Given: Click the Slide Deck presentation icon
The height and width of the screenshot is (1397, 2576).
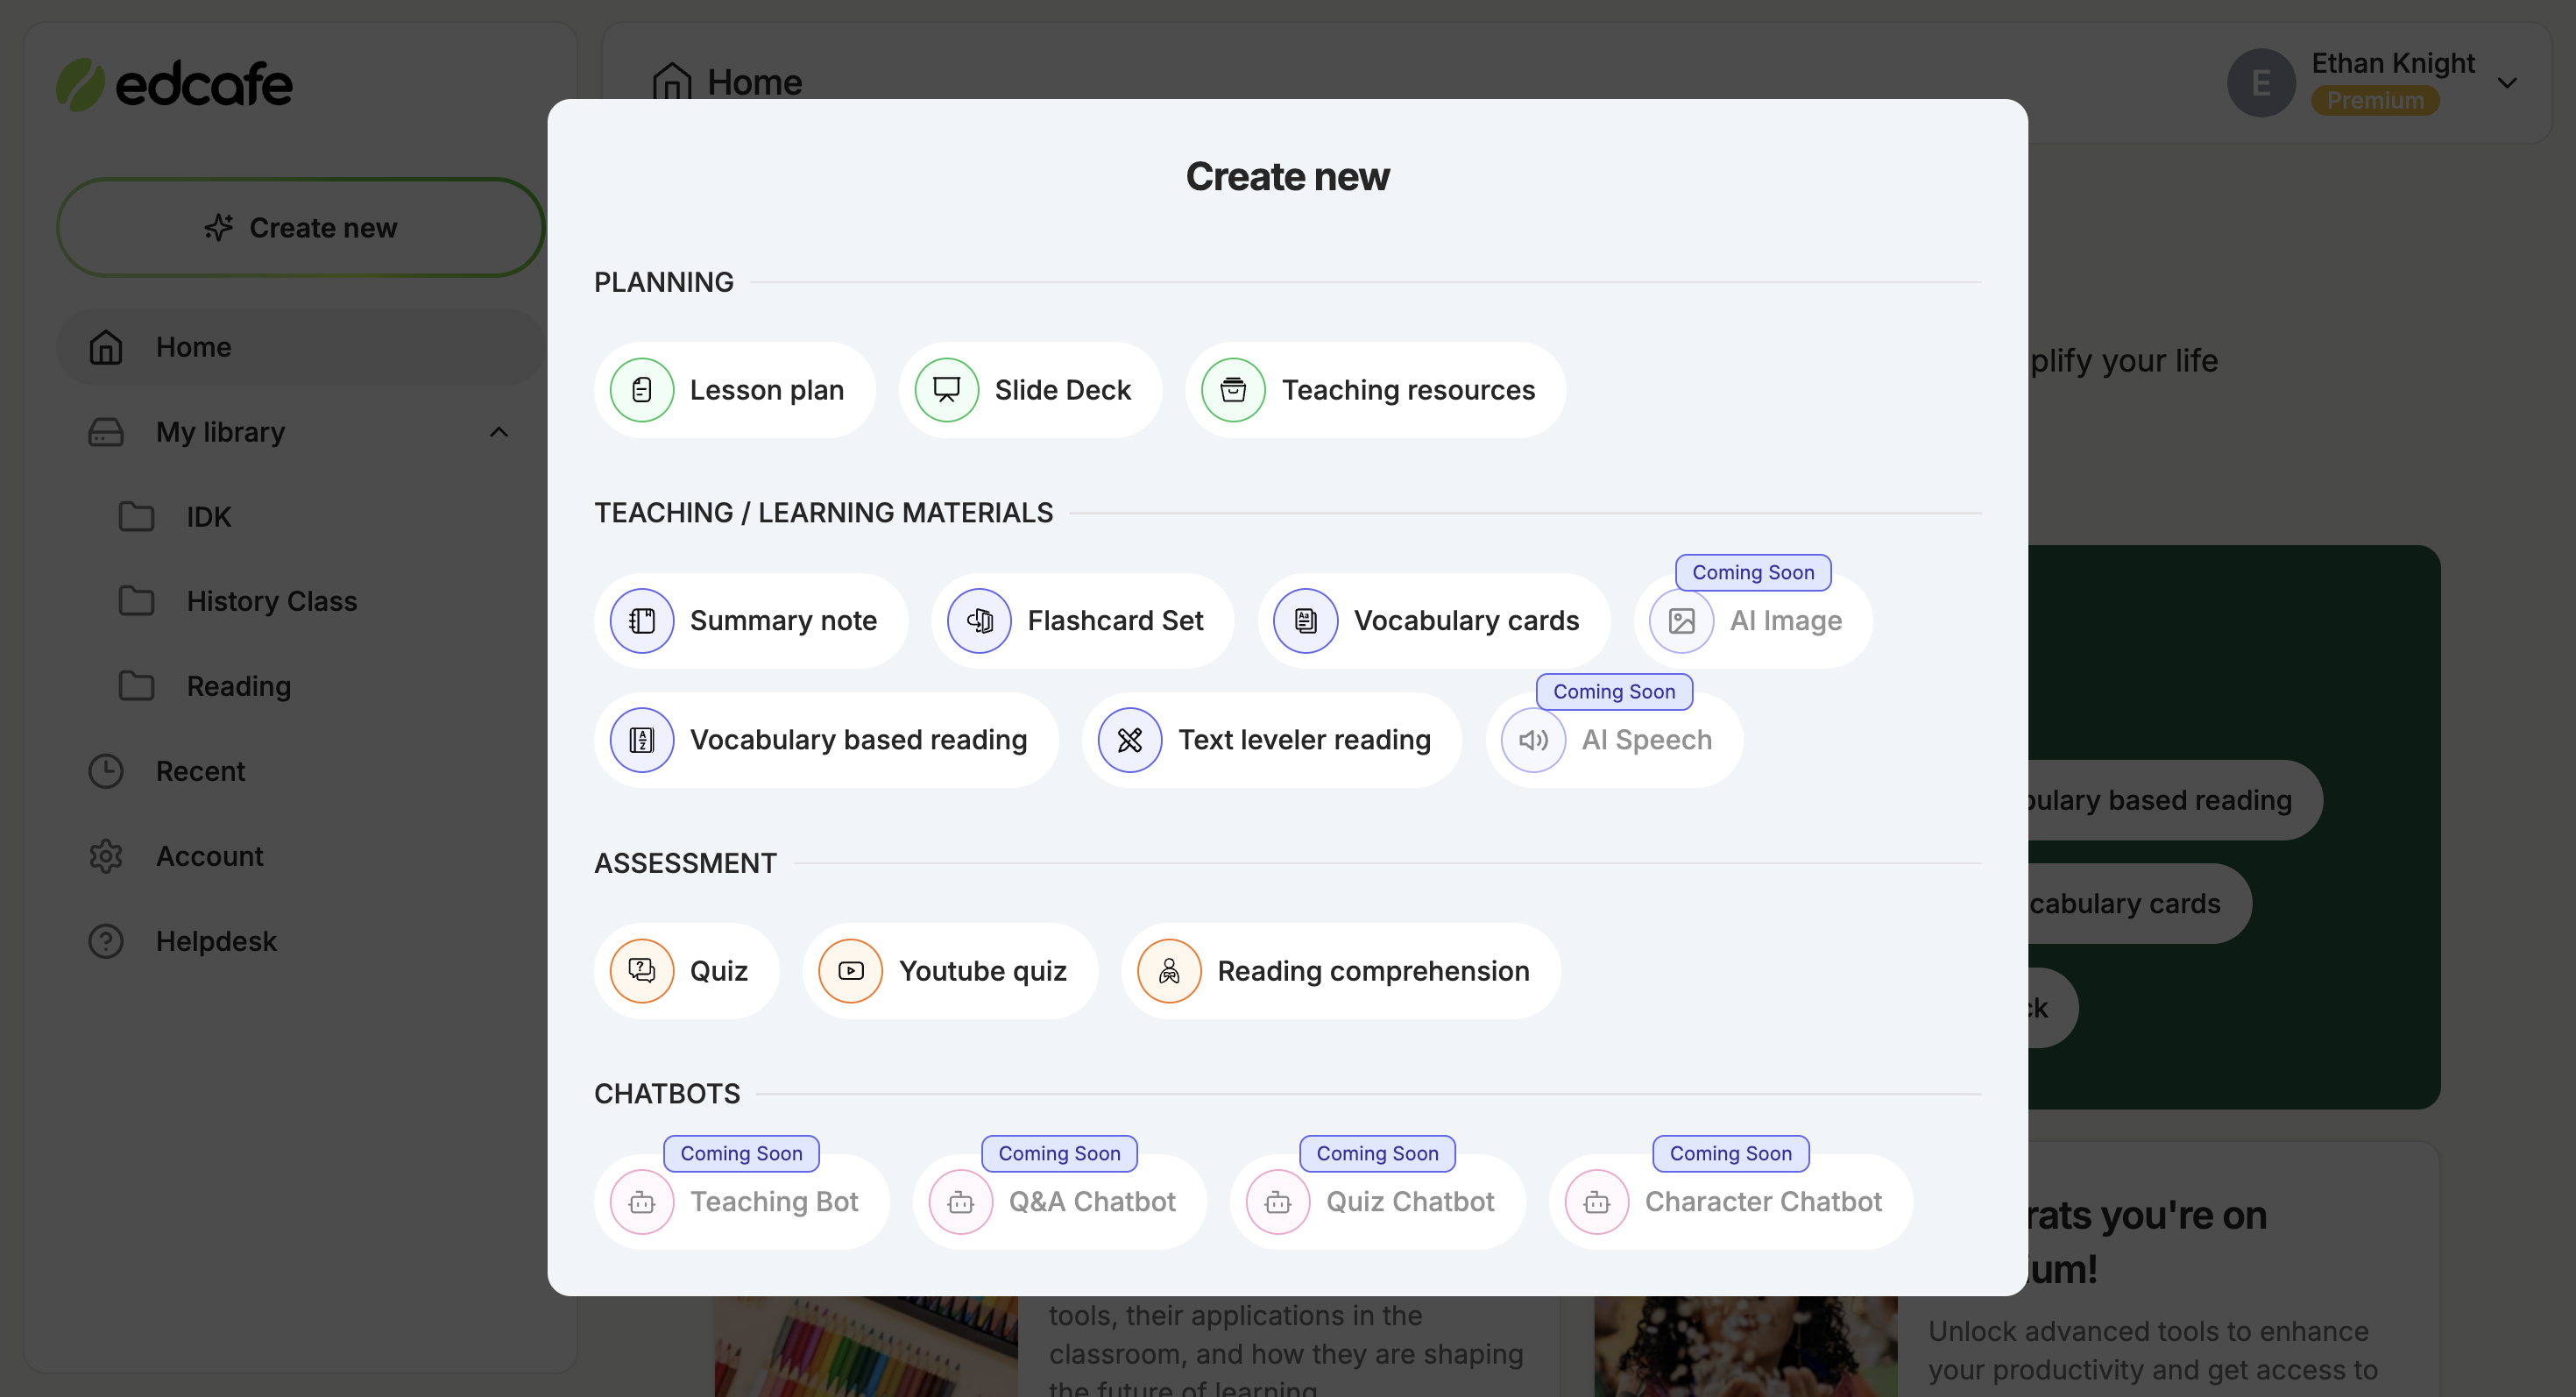Looking at the screenshot, I should pos(946,390).
